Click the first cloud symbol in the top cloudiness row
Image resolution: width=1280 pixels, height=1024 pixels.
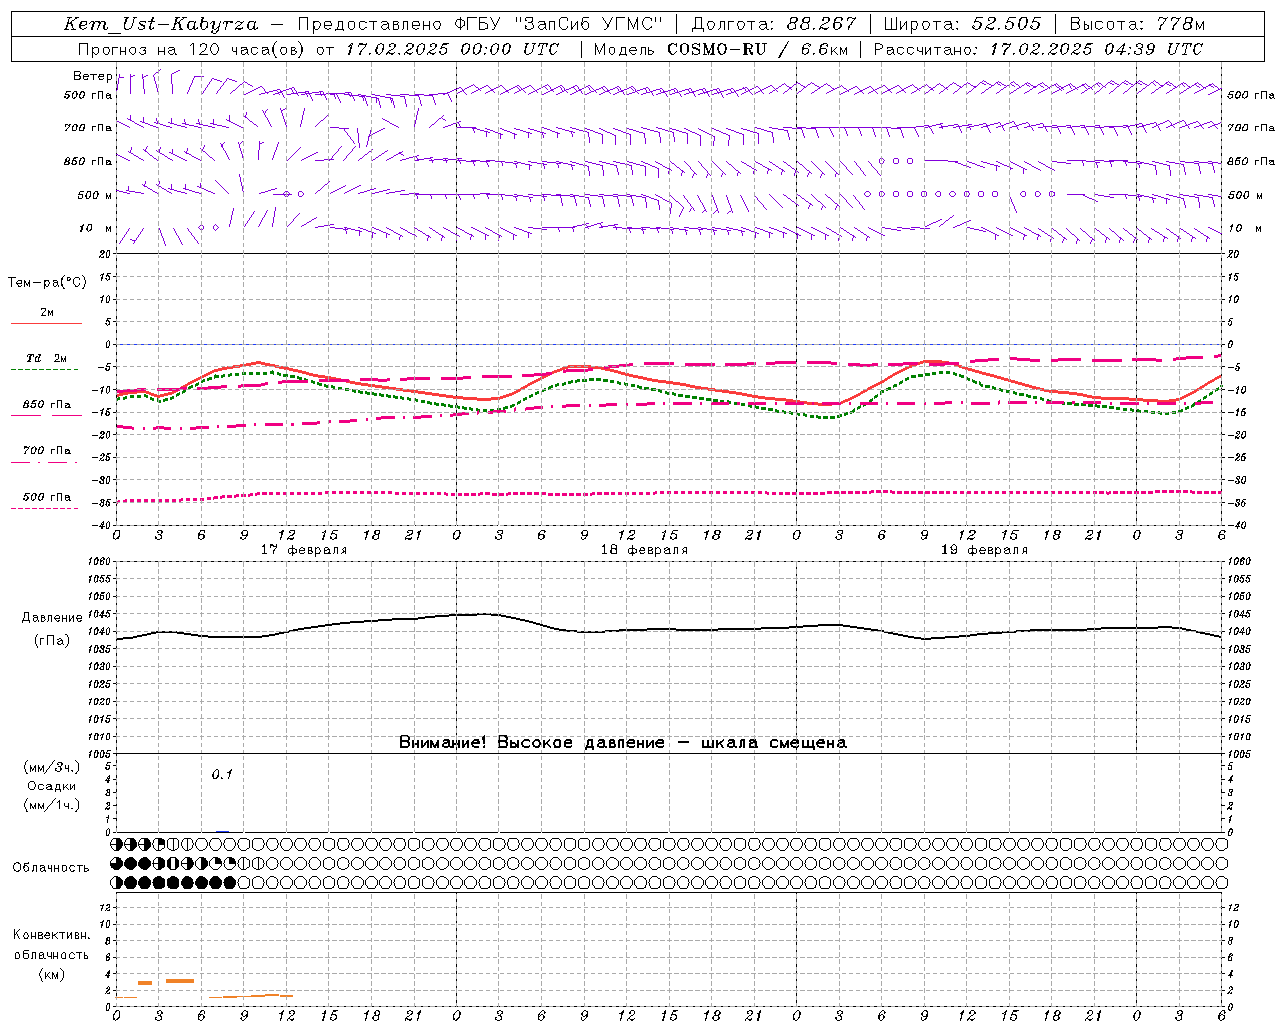117,845
